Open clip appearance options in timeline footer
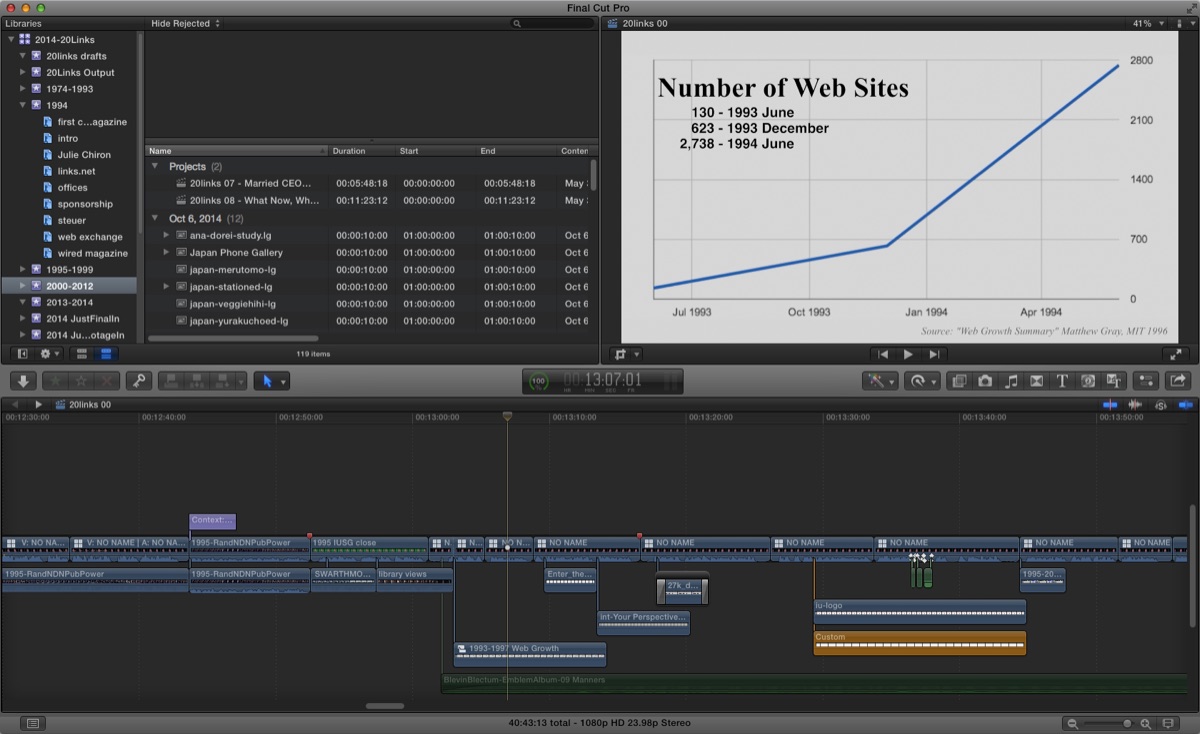Viewport: 1200px width, 734px height. [1168, 723]
